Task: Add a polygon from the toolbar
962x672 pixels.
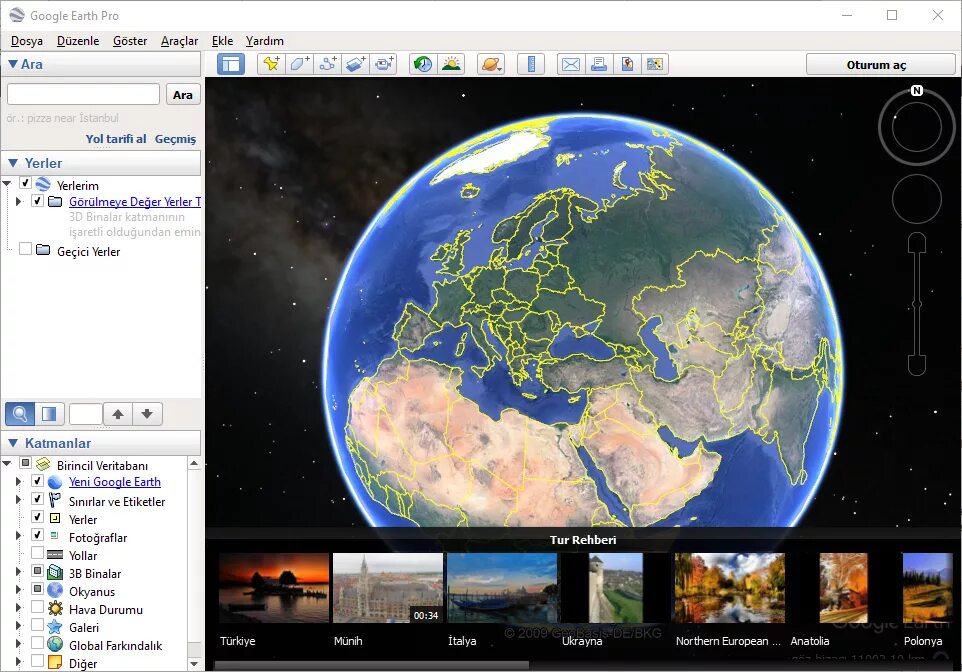Action: (299, 64)
